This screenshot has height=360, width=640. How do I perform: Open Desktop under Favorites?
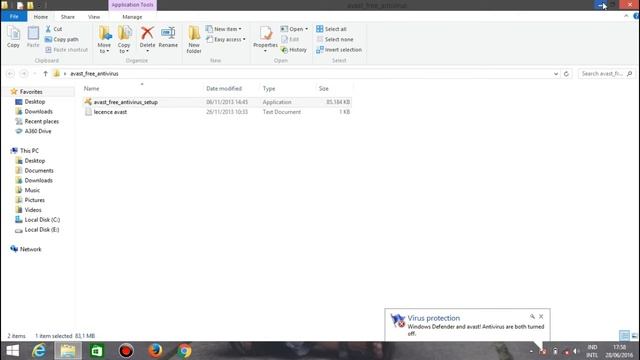35,101
